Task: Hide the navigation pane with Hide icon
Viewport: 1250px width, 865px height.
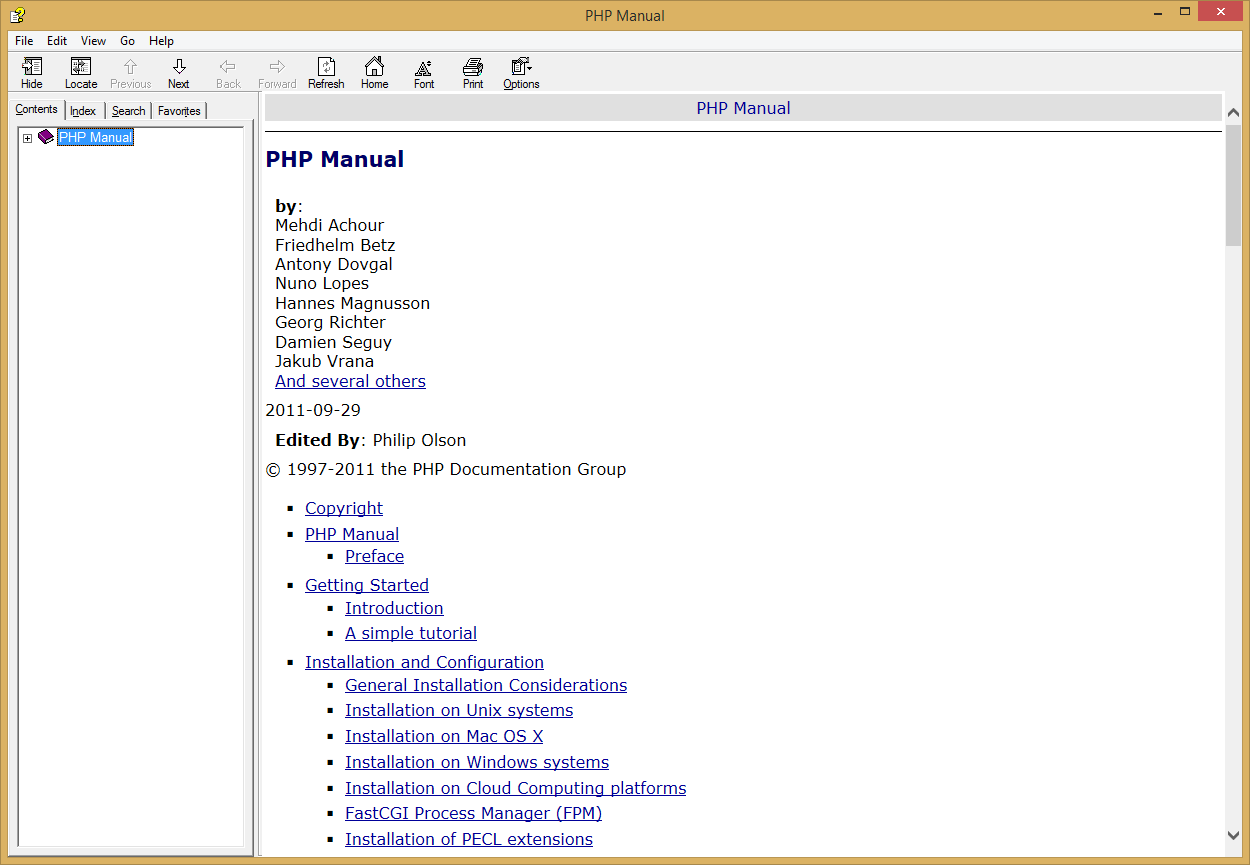Action: click(32, 73)
